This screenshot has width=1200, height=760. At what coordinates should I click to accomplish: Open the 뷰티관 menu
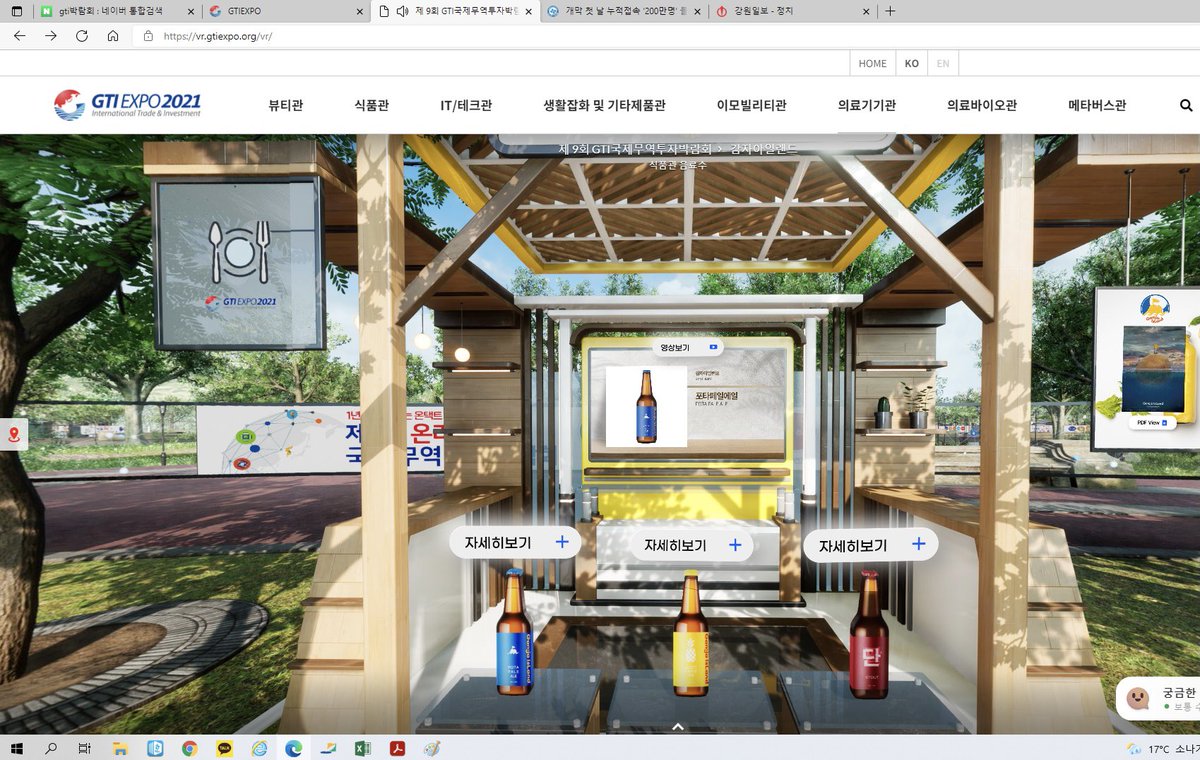pos(285,105)
